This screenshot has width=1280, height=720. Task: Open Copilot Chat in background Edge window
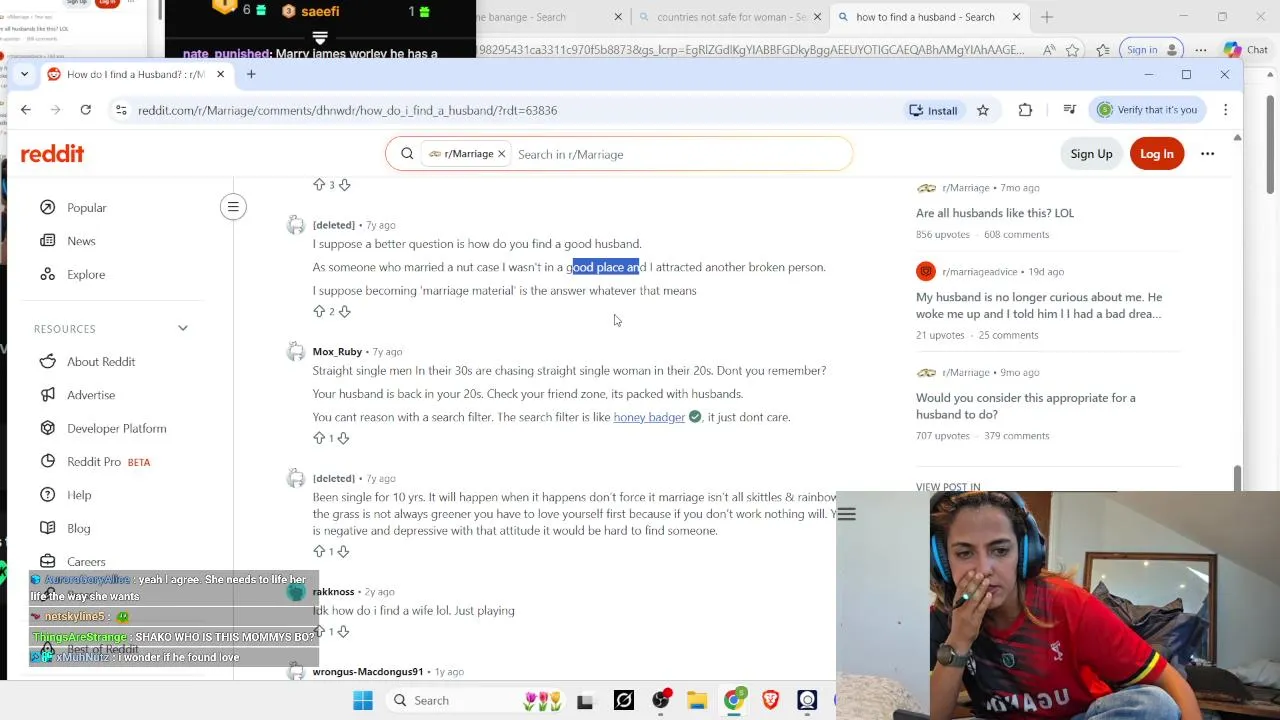point(1246,50)
